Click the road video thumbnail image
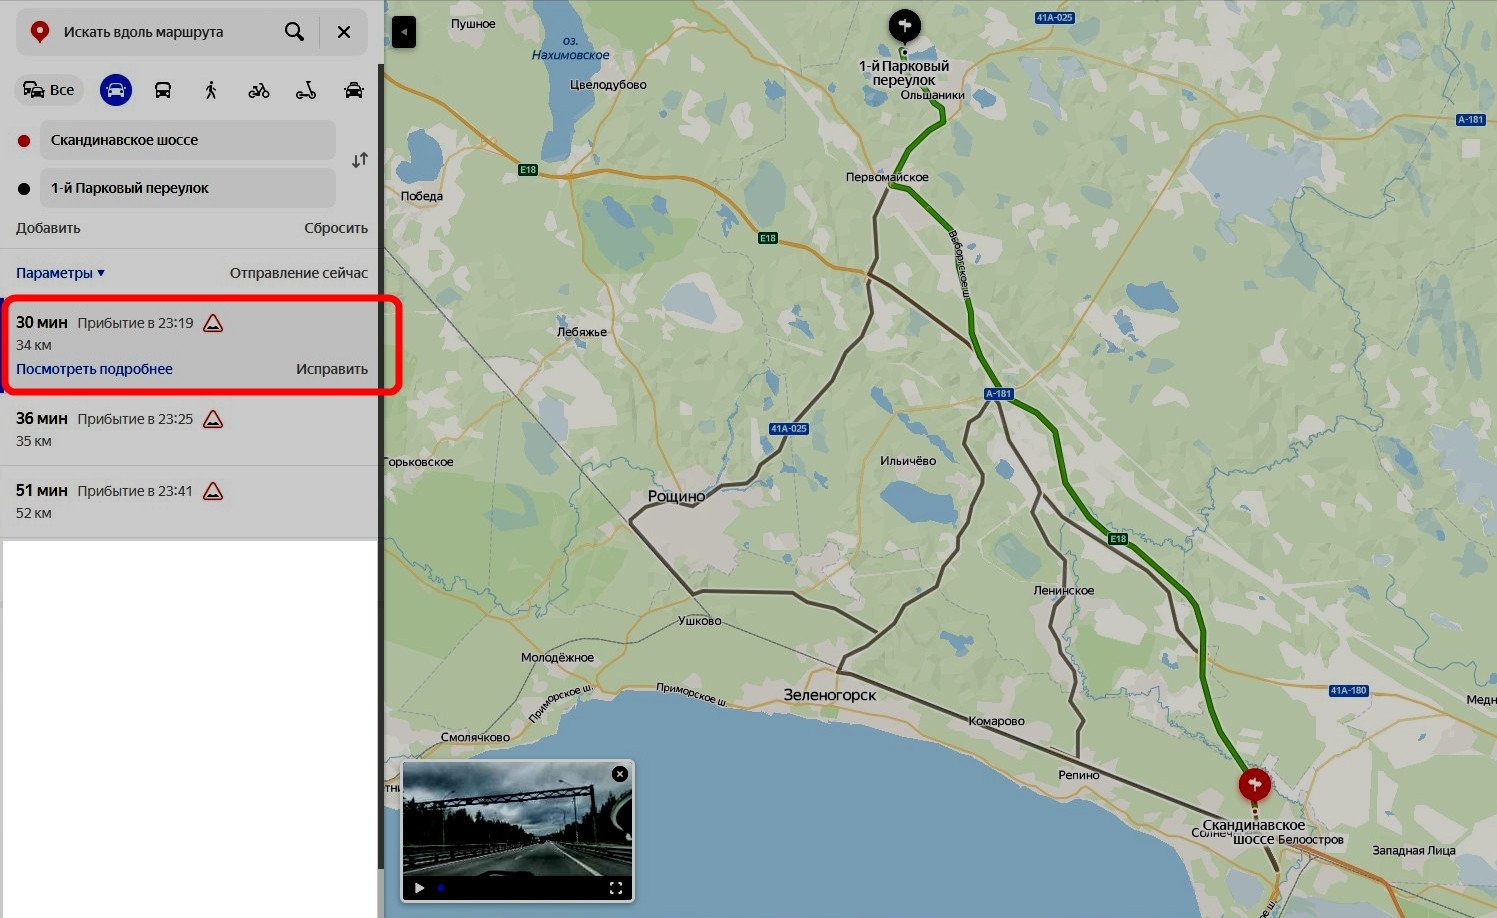Screen dimensions: 1497x918 pyautogui.click(x=518, y=820)
